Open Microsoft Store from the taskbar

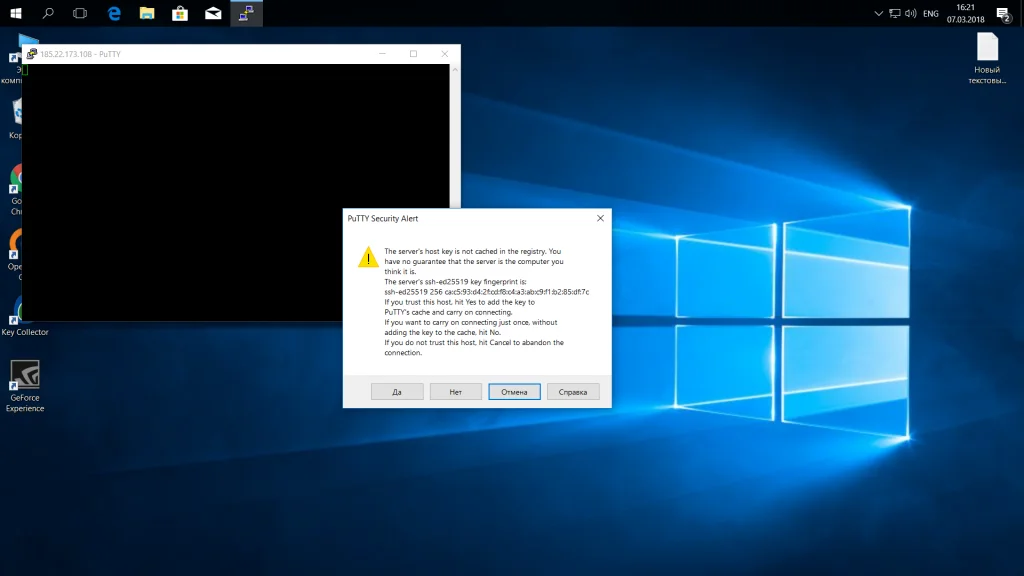tap(180, 13)
